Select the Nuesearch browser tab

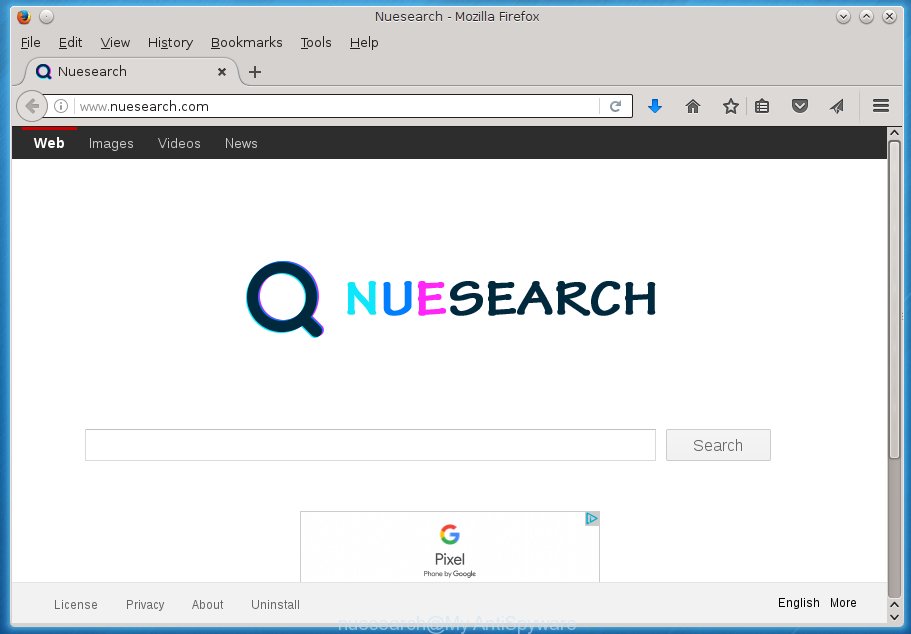[x=131, y=72]
